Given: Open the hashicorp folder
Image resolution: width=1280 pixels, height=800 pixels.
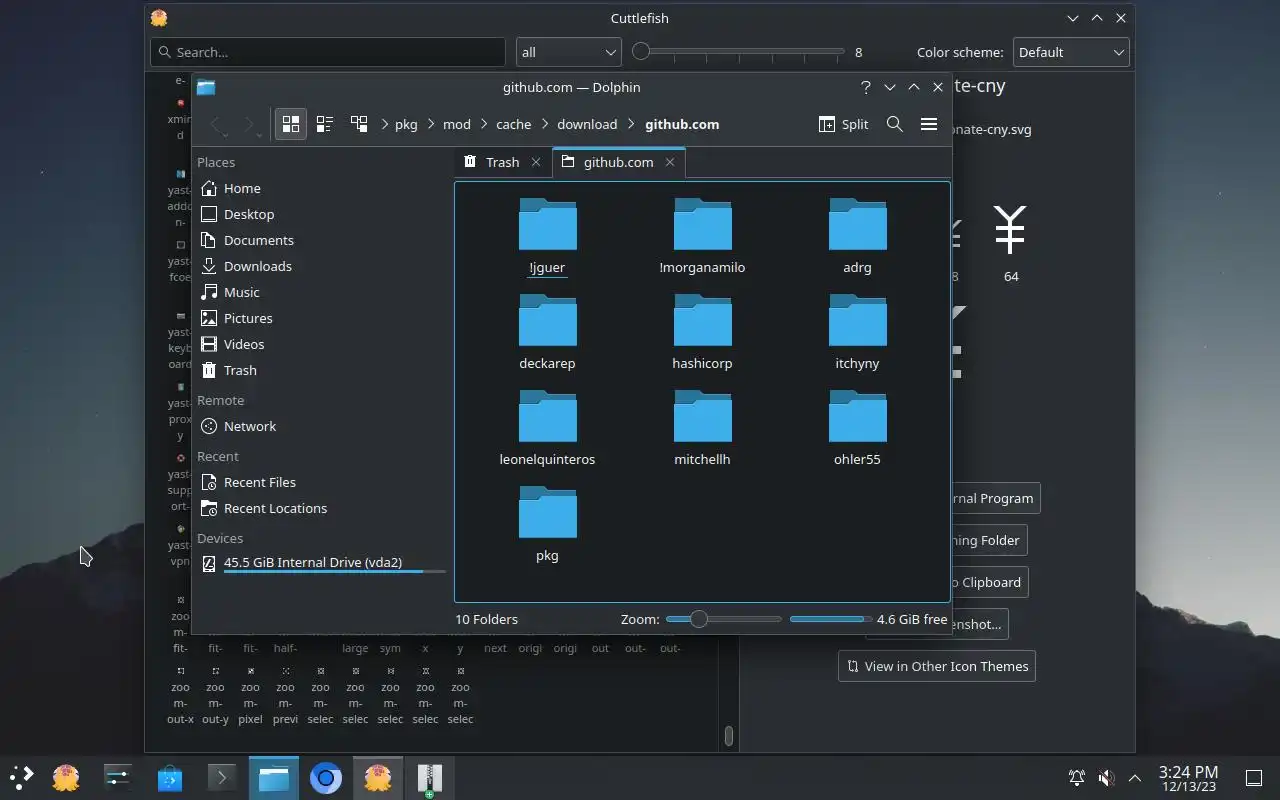Looking at the screenshot, I should pos(702,332).
